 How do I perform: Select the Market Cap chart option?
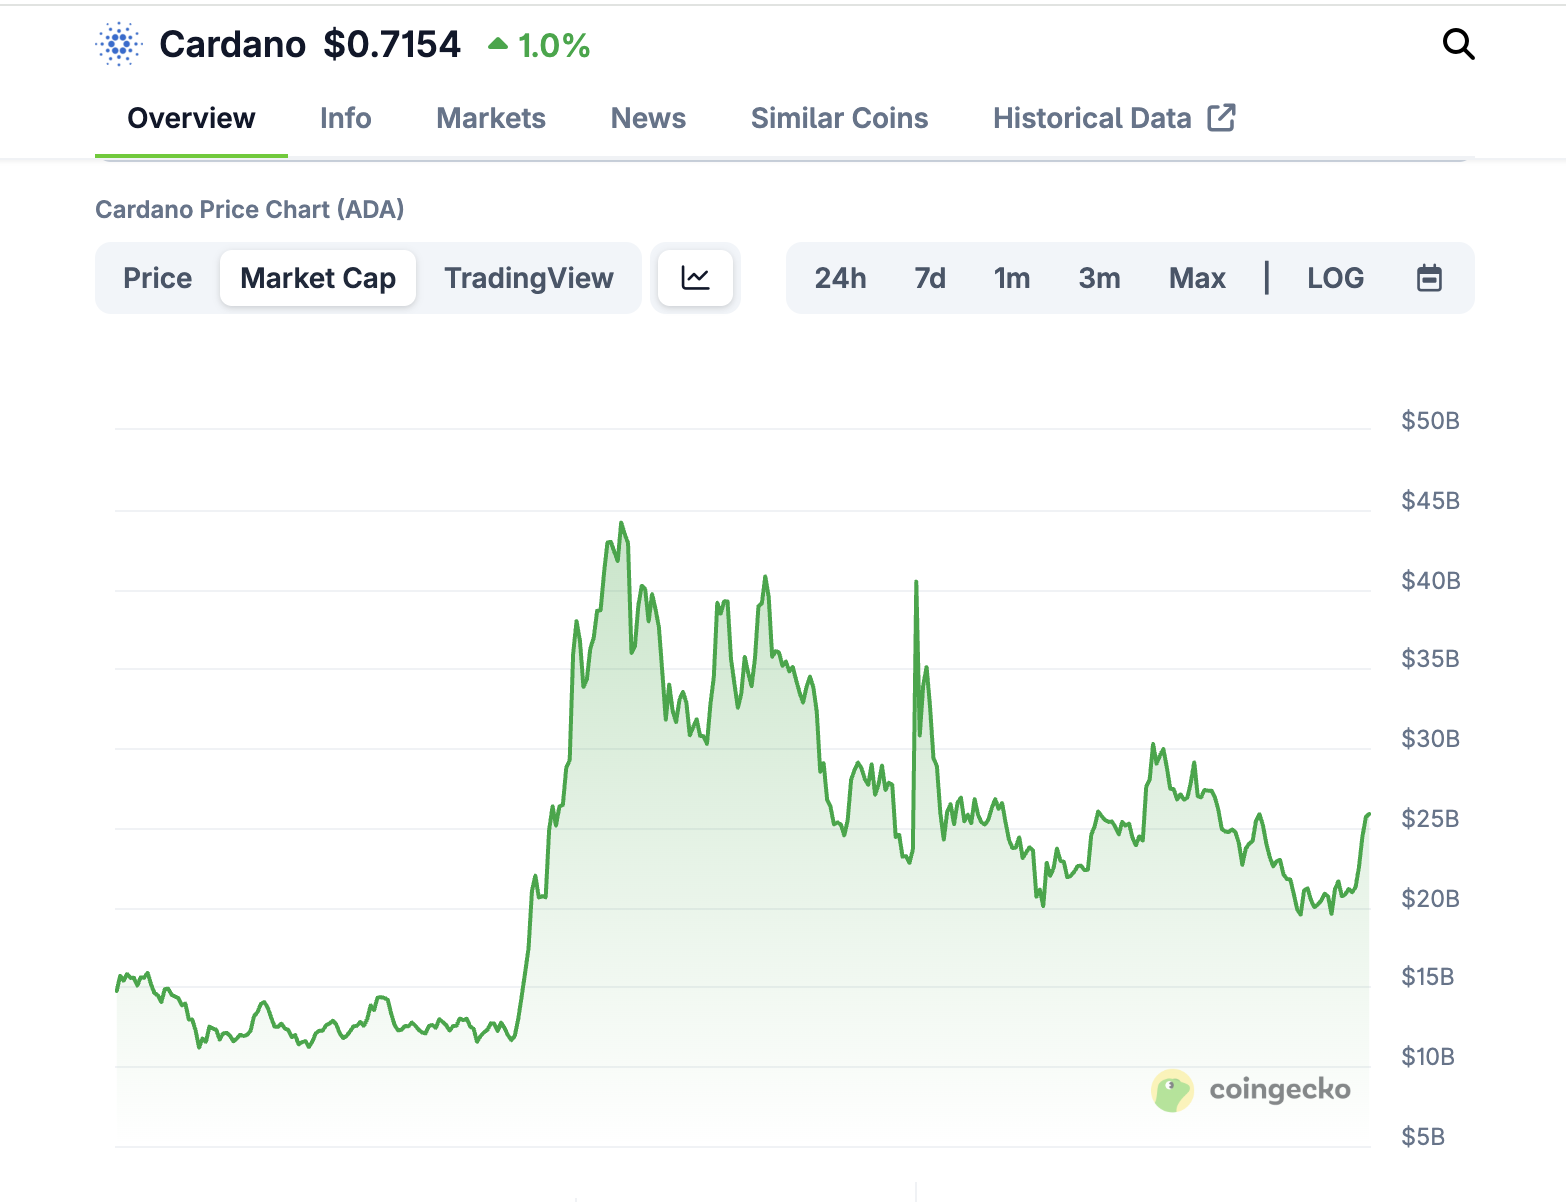[318, 278]
